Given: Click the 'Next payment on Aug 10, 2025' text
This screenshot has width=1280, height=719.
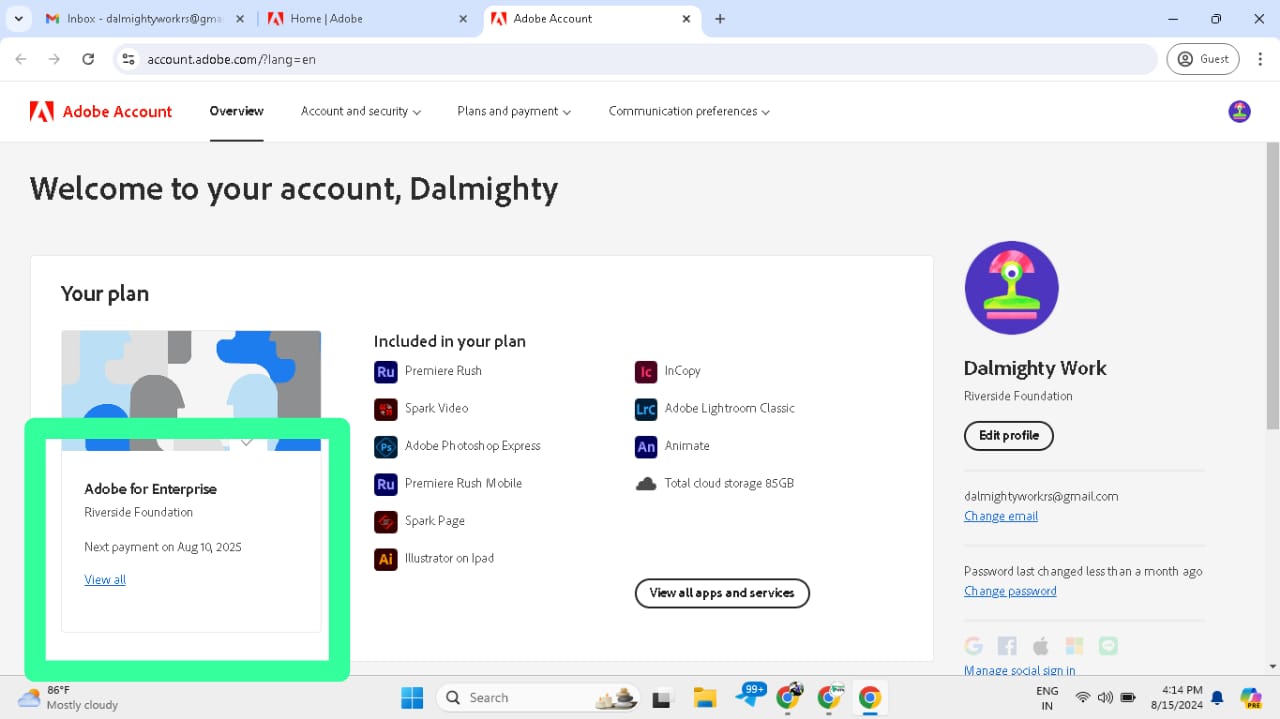Looking at the screenshot, I should [163, 547].
